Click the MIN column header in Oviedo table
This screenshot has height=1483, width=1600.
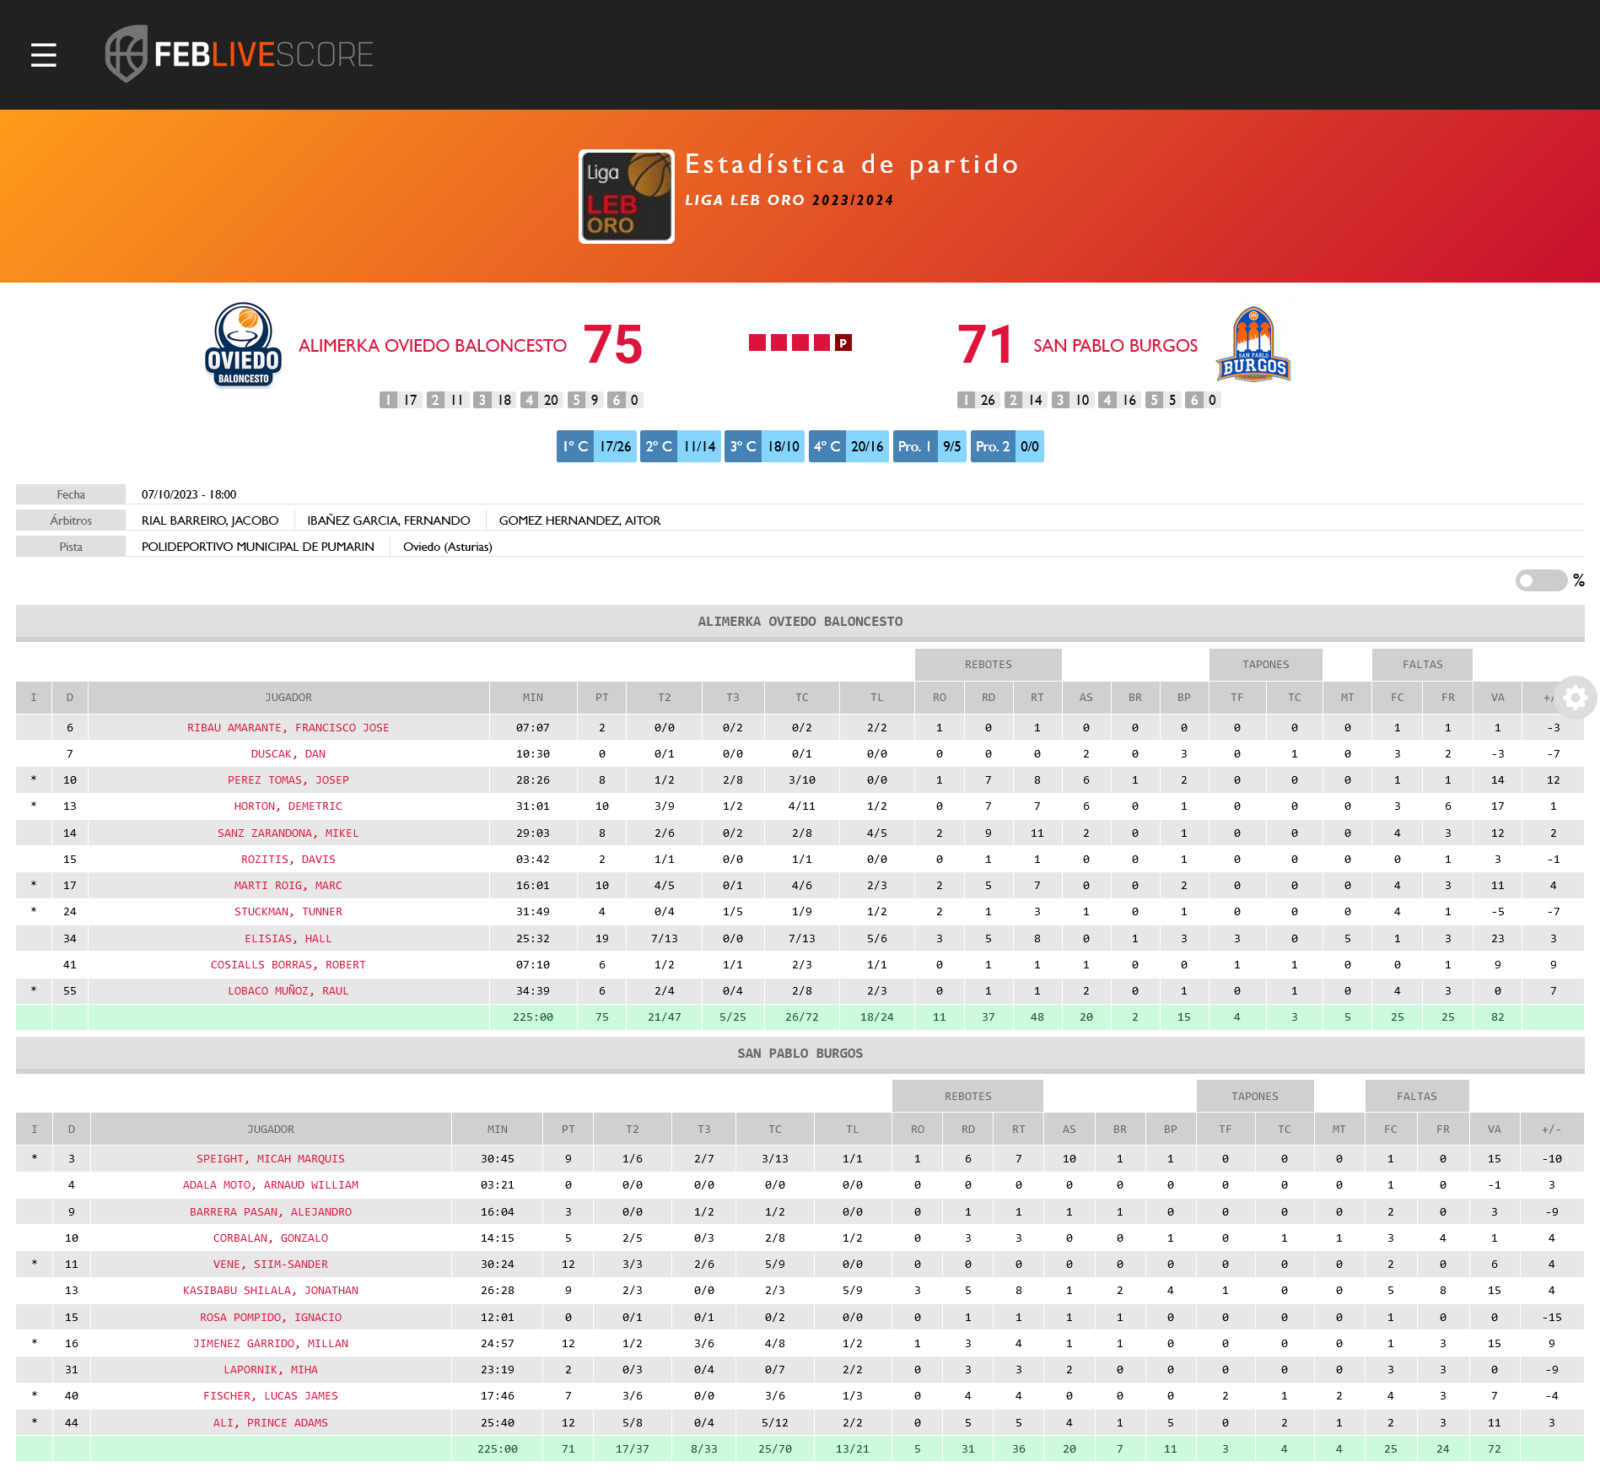pyautogui.click(x=533, y=697)
